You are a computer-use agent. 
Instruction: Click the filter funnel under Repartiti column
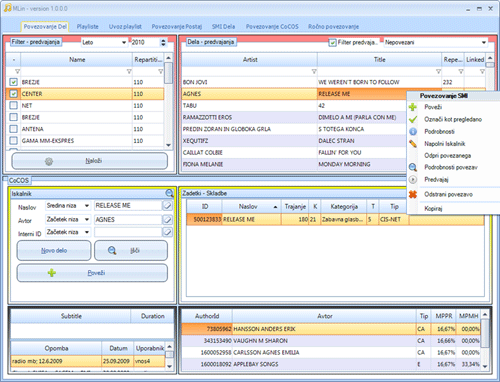(x=160, y=71)
